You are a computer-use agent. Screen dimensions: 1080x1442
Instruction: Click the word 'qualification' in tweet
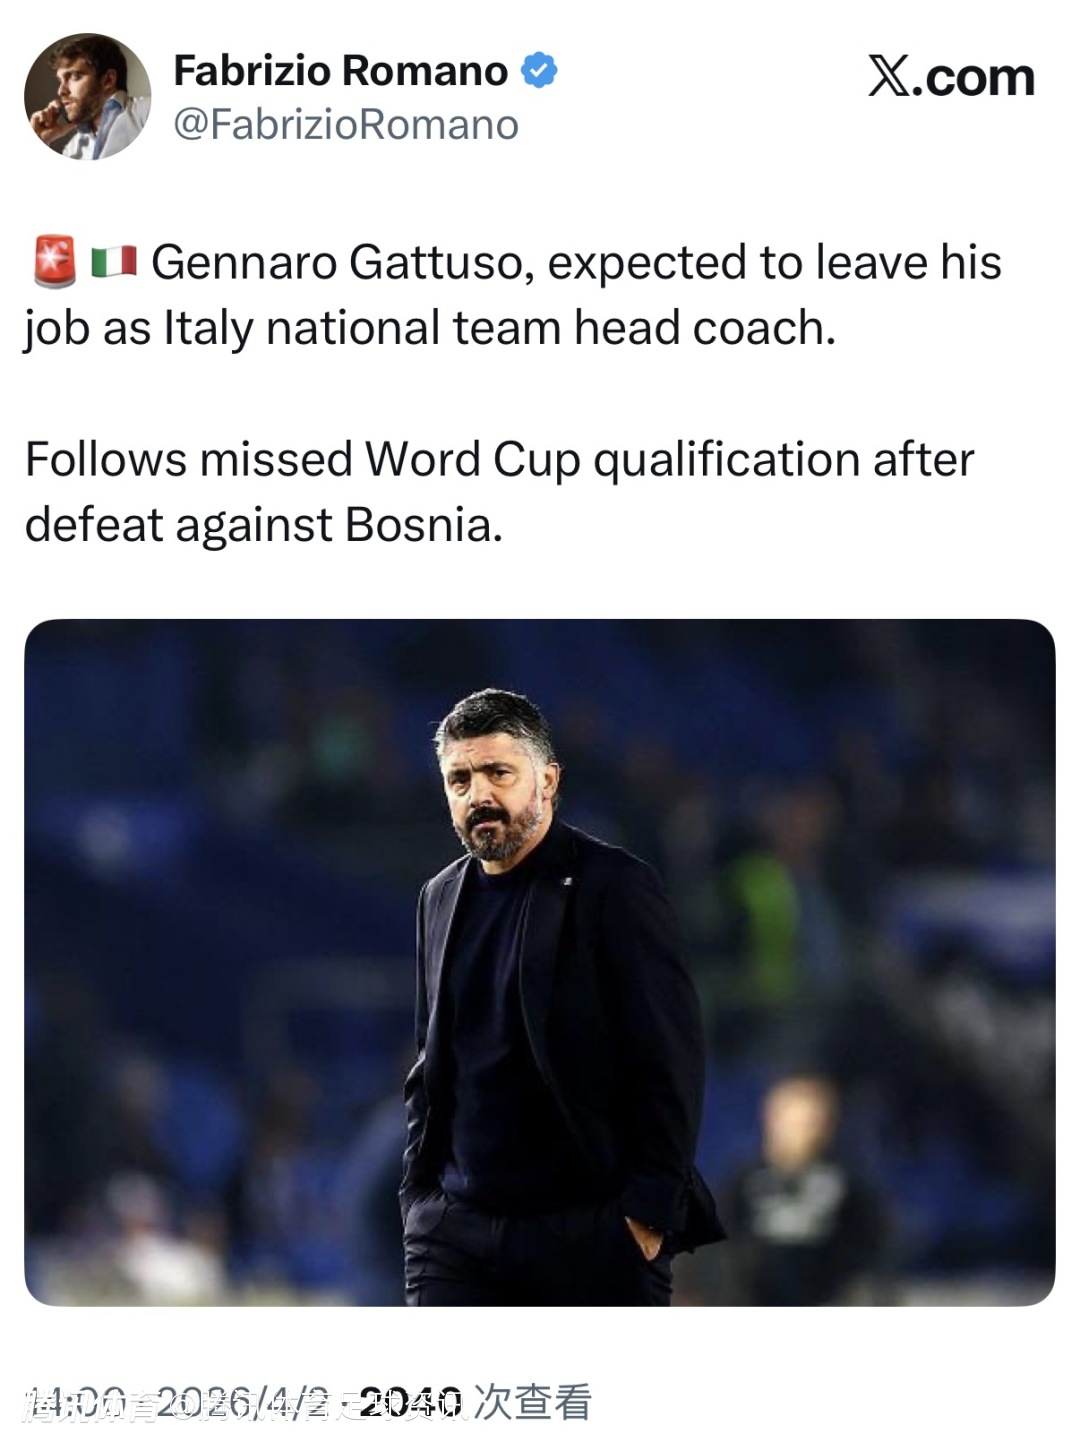coord(726,460)
